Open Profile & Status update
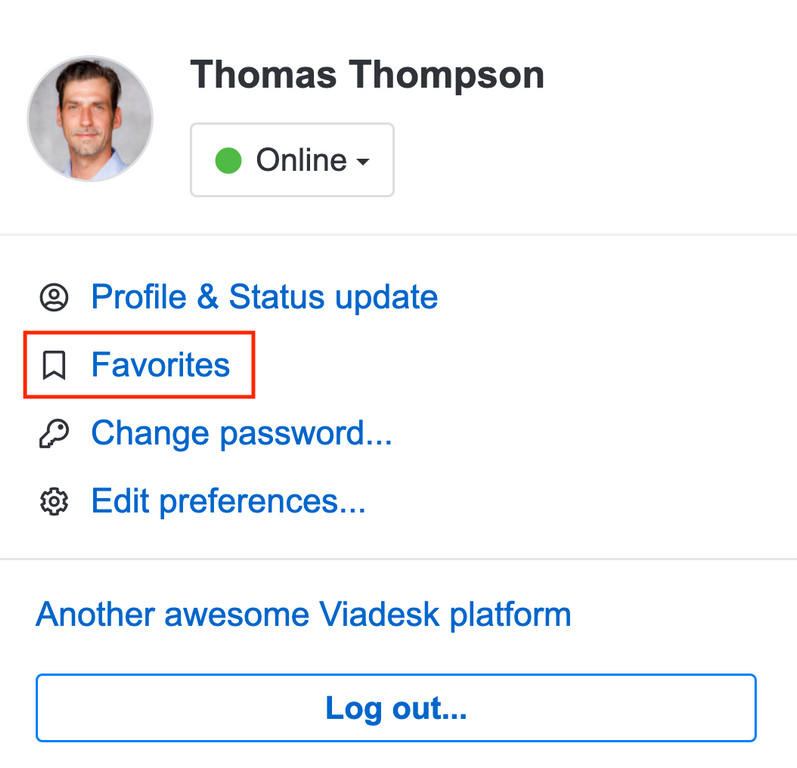This screenshot has height=768, width=797. coord(264,297)
